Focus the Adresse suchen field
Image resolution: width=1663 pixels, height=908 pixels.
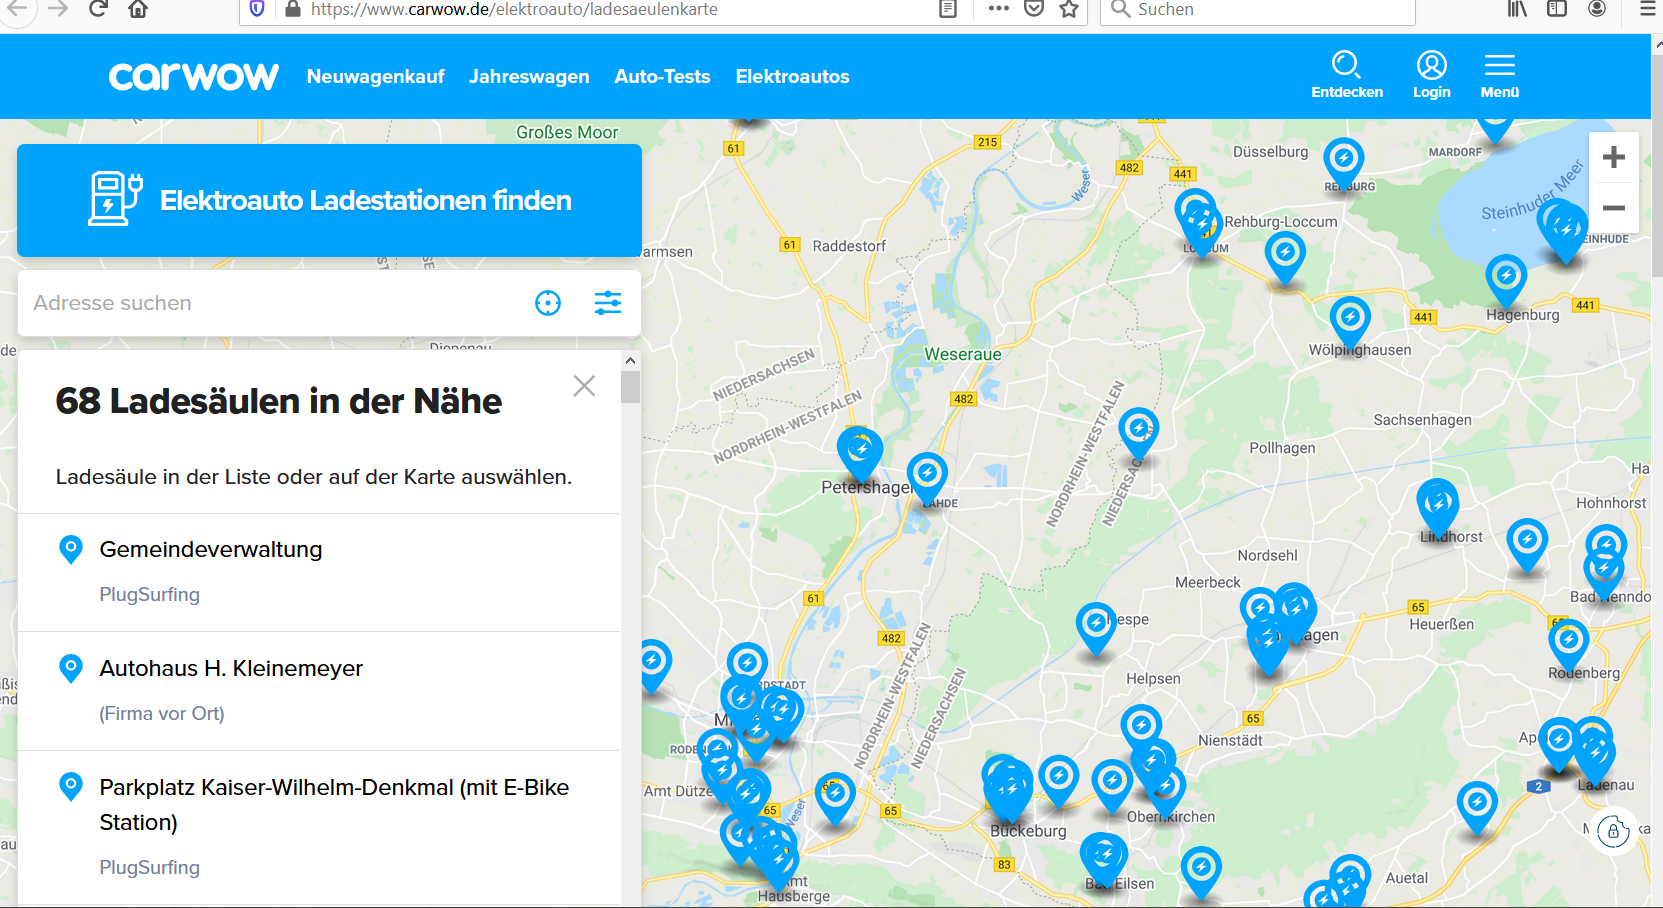[x=275, y=303]
